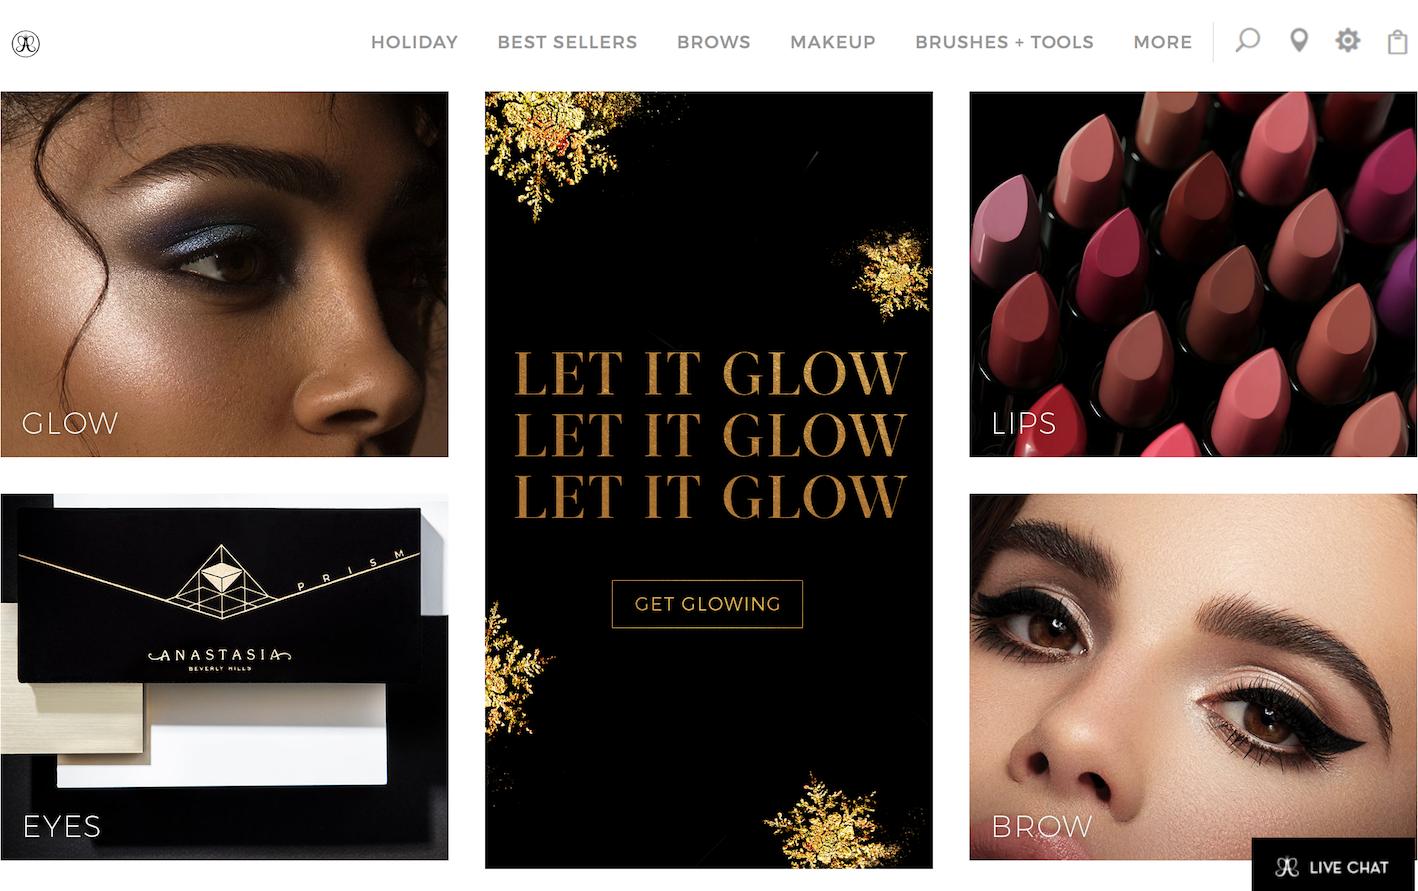Screen dimensions: 1418x891
Task: Select the Brow category tile
Action: point(1193,677)
